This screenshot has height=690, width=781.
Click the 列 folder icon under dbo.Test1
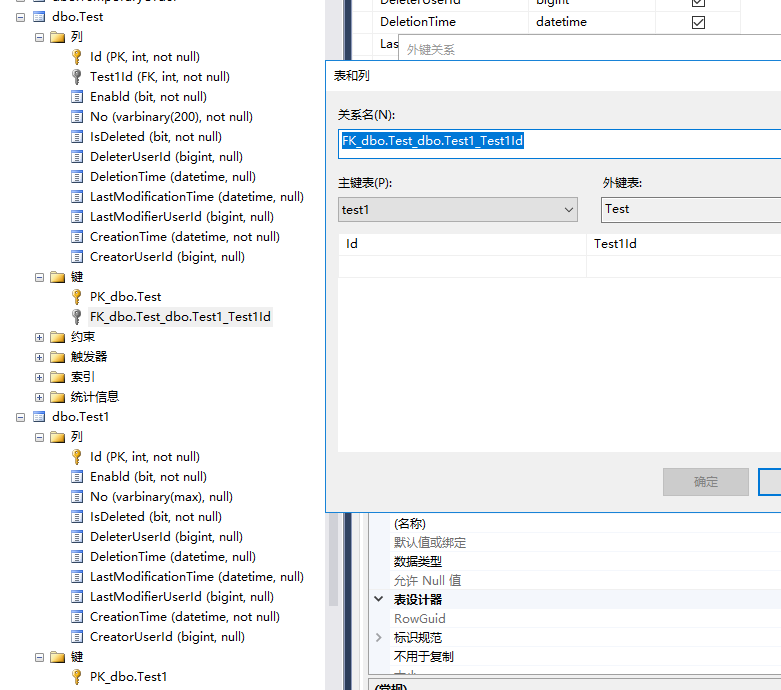pos(58,437)
